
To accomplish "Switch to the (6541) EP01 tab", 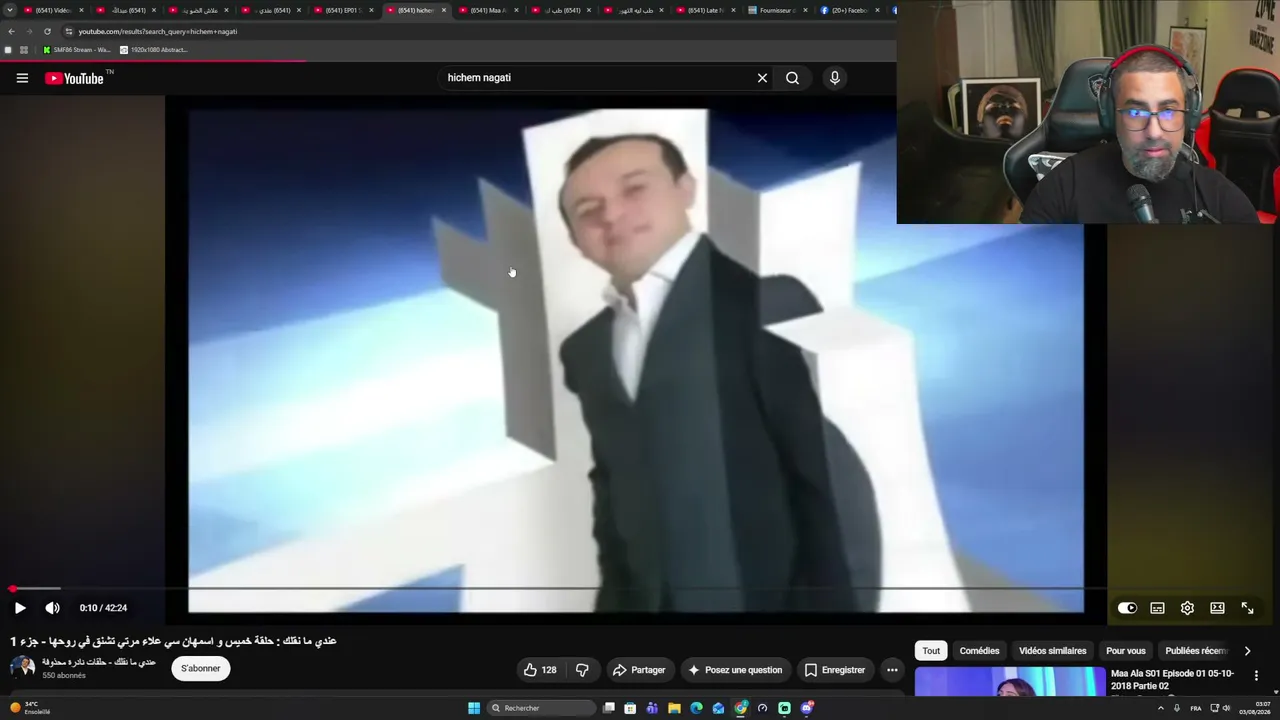I will click(342, 10).
